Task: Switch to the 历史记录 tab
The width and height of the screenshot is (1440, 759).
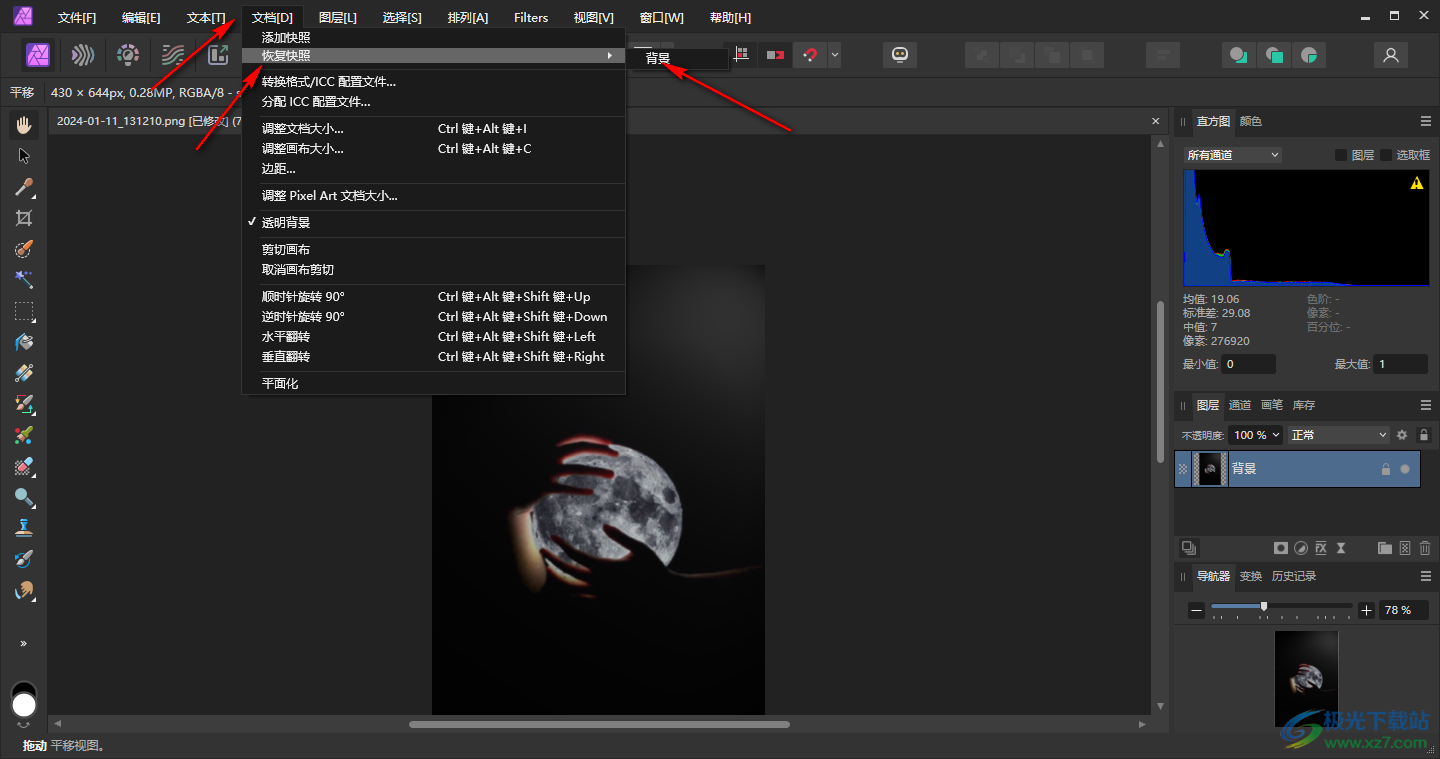Action: pos(1293,576)
